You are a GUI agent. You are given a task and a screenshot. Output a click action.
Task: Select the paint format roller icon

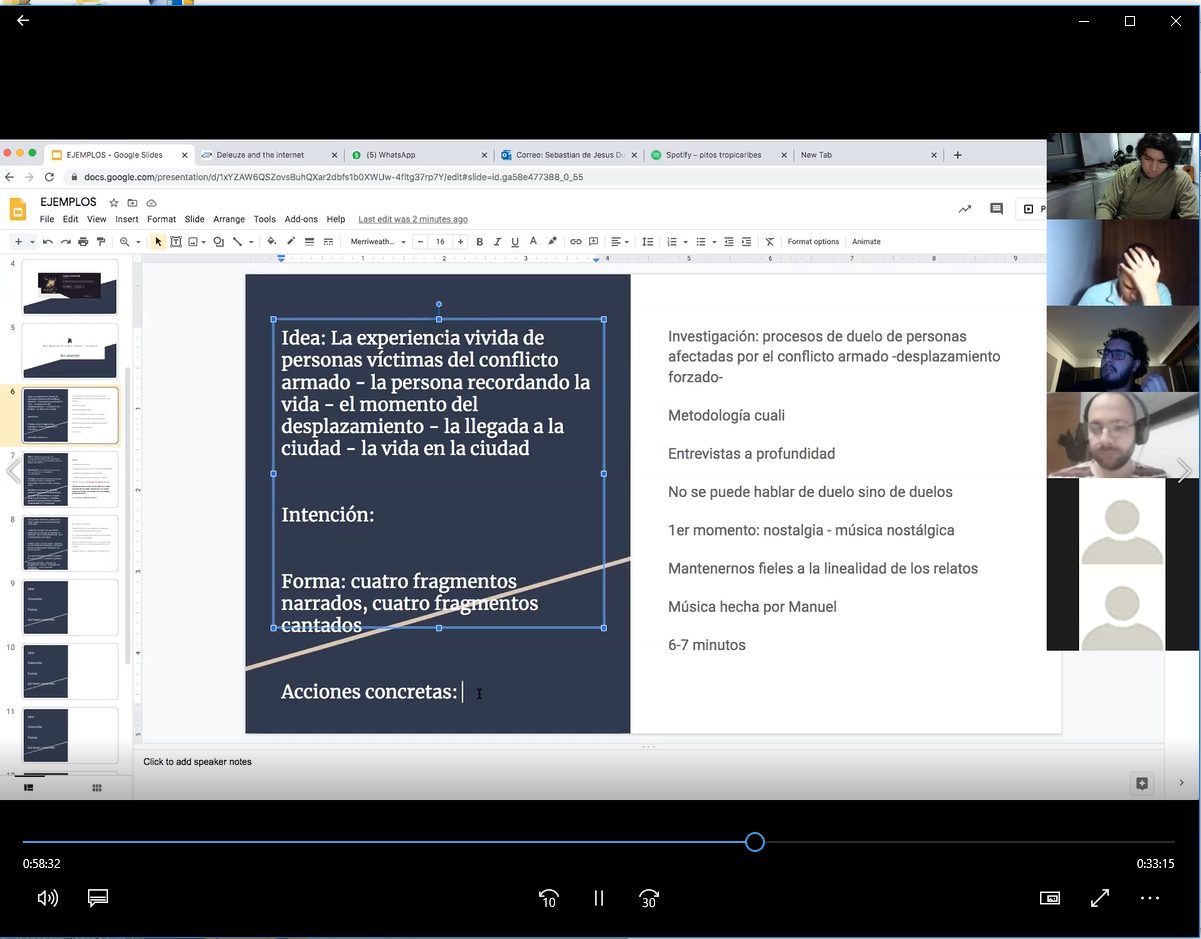click(100, 242)
